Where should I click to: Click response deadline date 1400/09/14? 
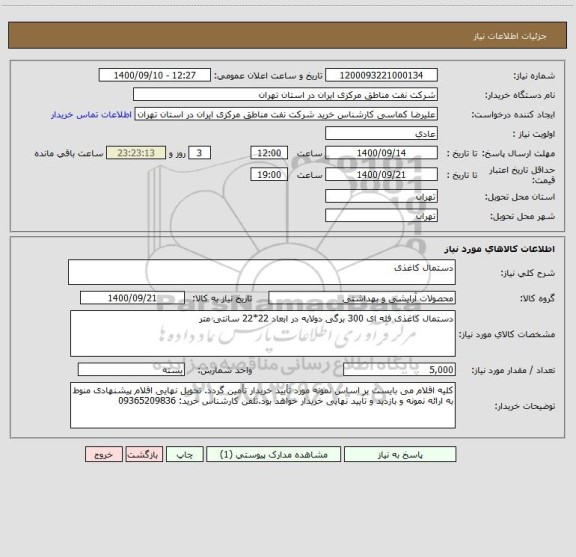tap(381, 153)
